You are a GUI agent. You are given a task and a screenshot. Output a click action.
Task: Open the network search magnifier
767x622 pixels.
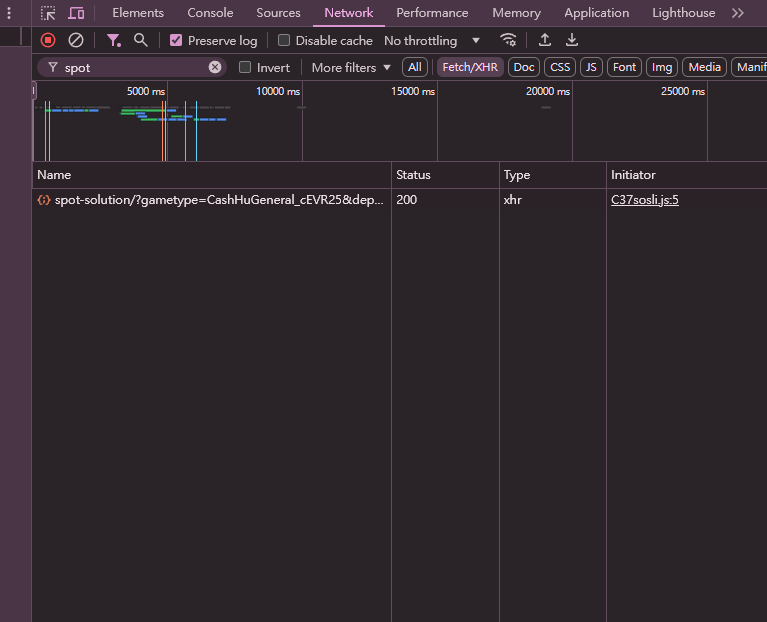click(x=141, y=40)
